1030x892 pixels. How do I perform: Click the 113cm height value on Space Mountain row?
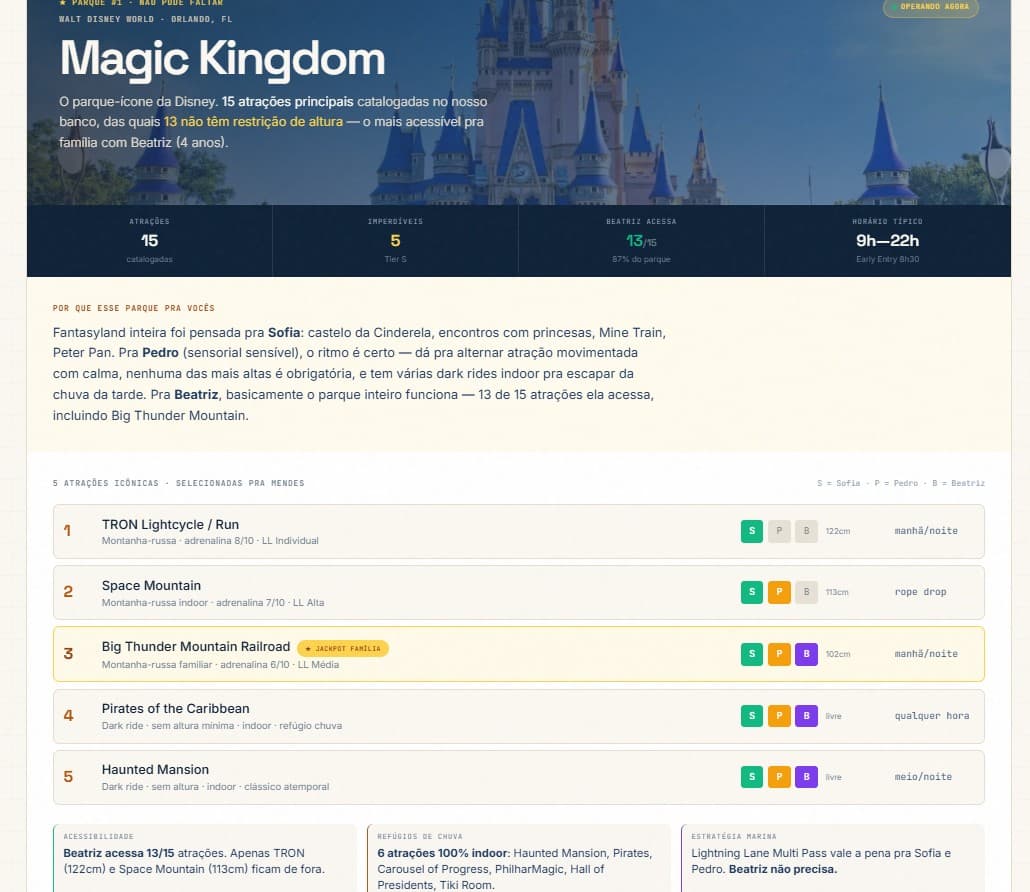tap(837, 592)
